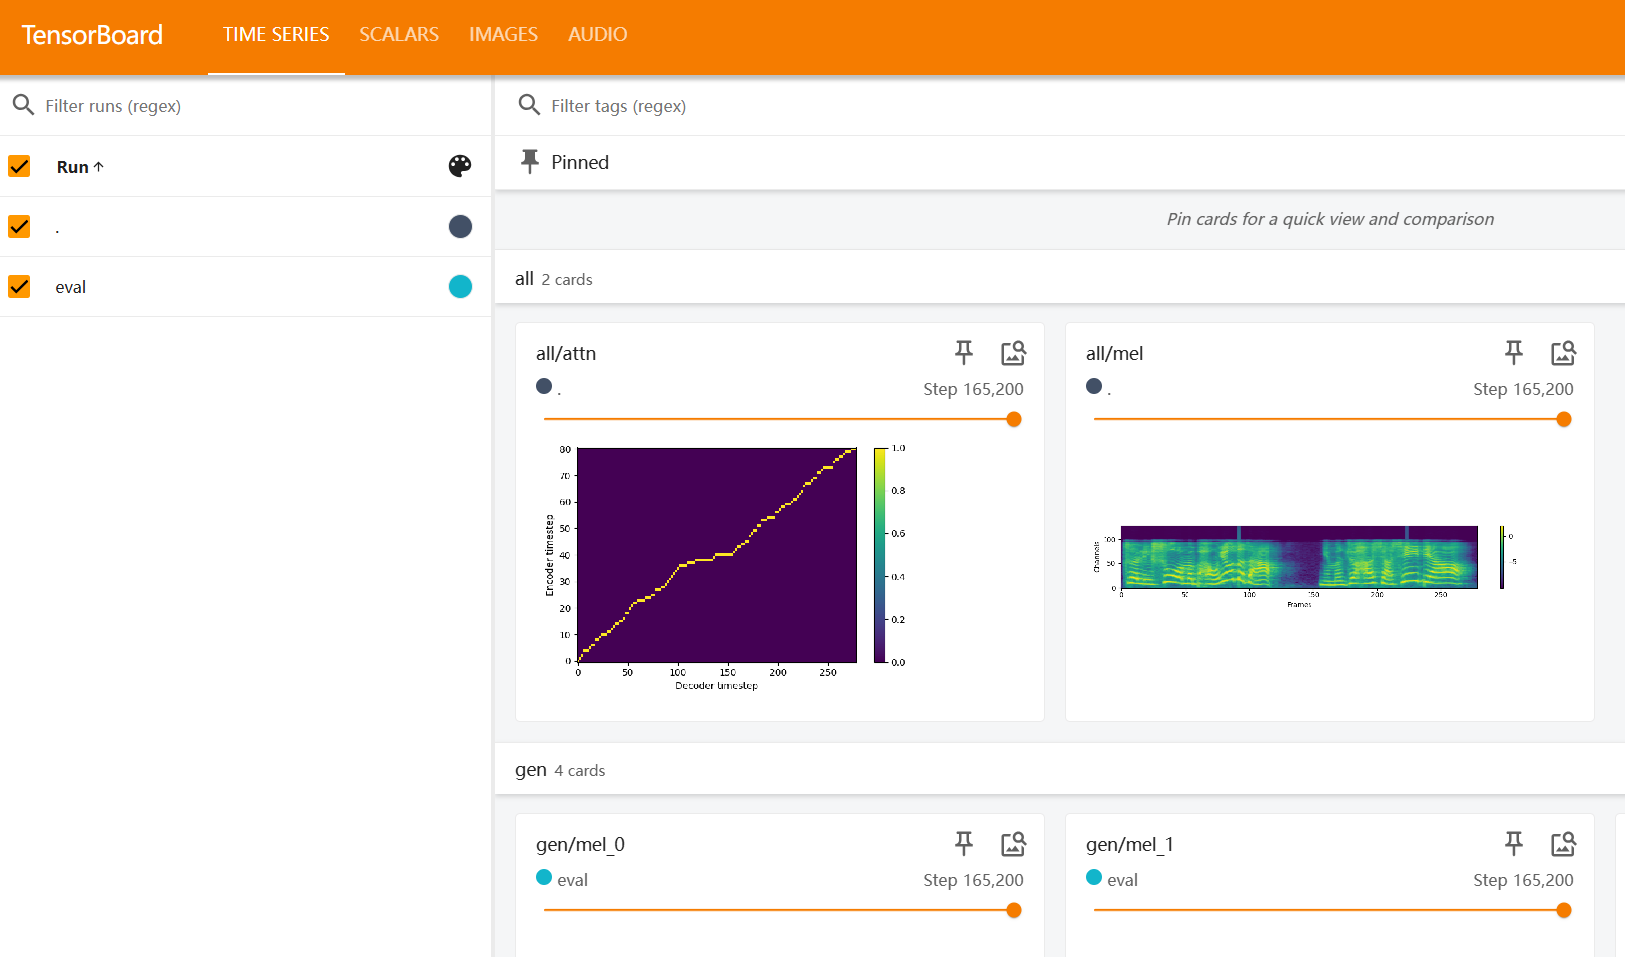This screenshot has width=1625, height=957.
Task: Change color of the '.' run swatch
Action: point(460,226)
